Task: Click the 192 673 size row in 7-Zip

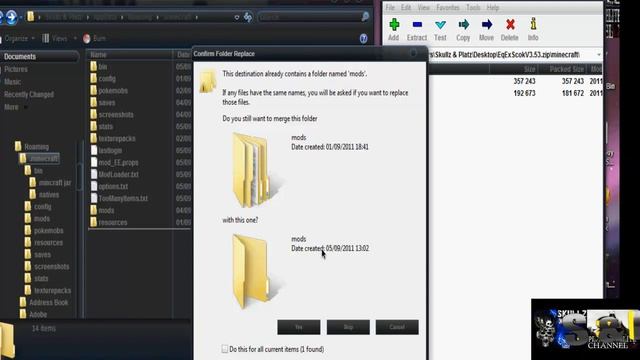Action: (x=515, y=93)
